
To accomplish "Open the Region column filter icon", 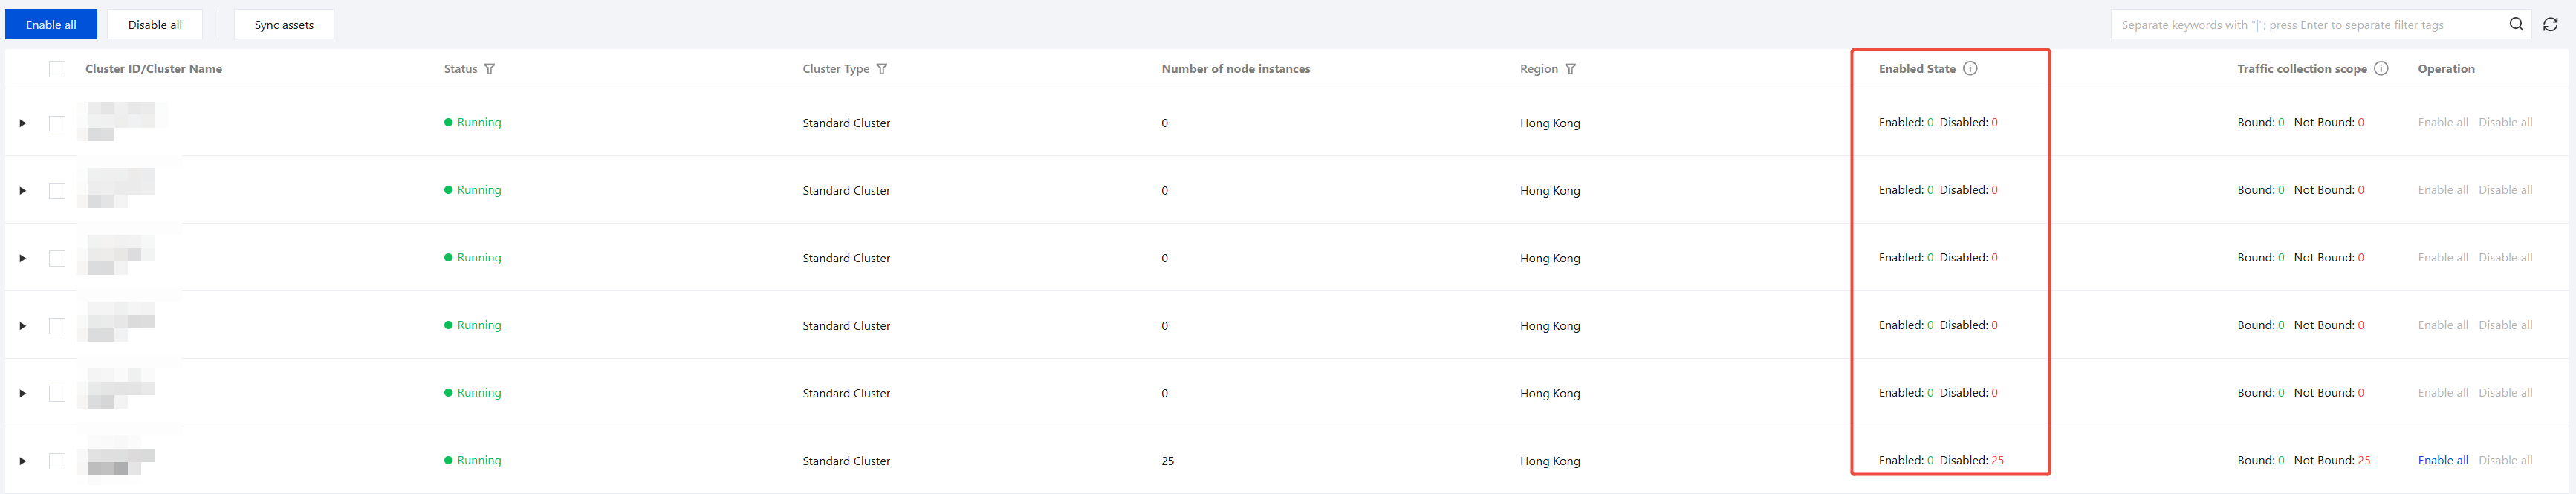I will (1571, 69).
